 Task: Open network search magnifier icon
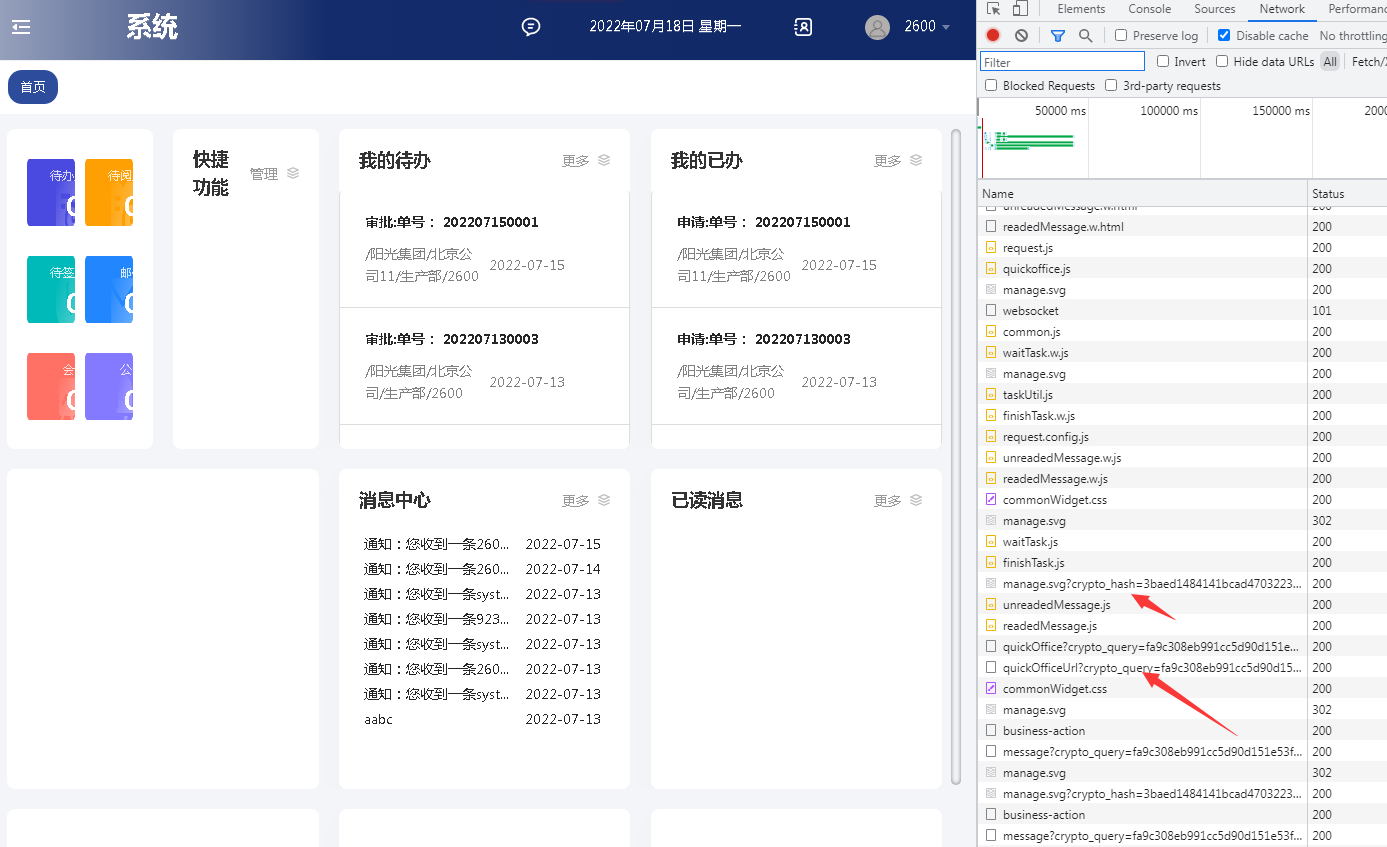pyautogui.click(x=1085, y=35)
